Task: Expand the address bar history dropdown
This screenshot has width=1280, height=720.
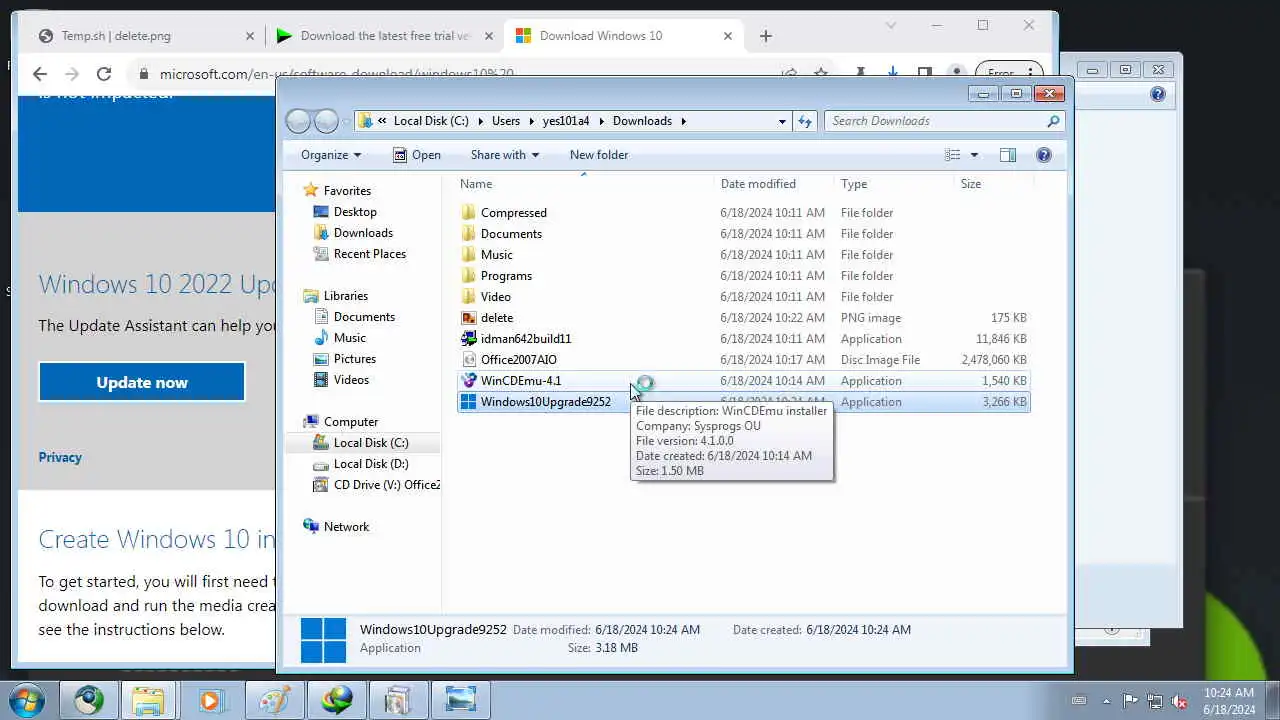Action: coord(782,121)
